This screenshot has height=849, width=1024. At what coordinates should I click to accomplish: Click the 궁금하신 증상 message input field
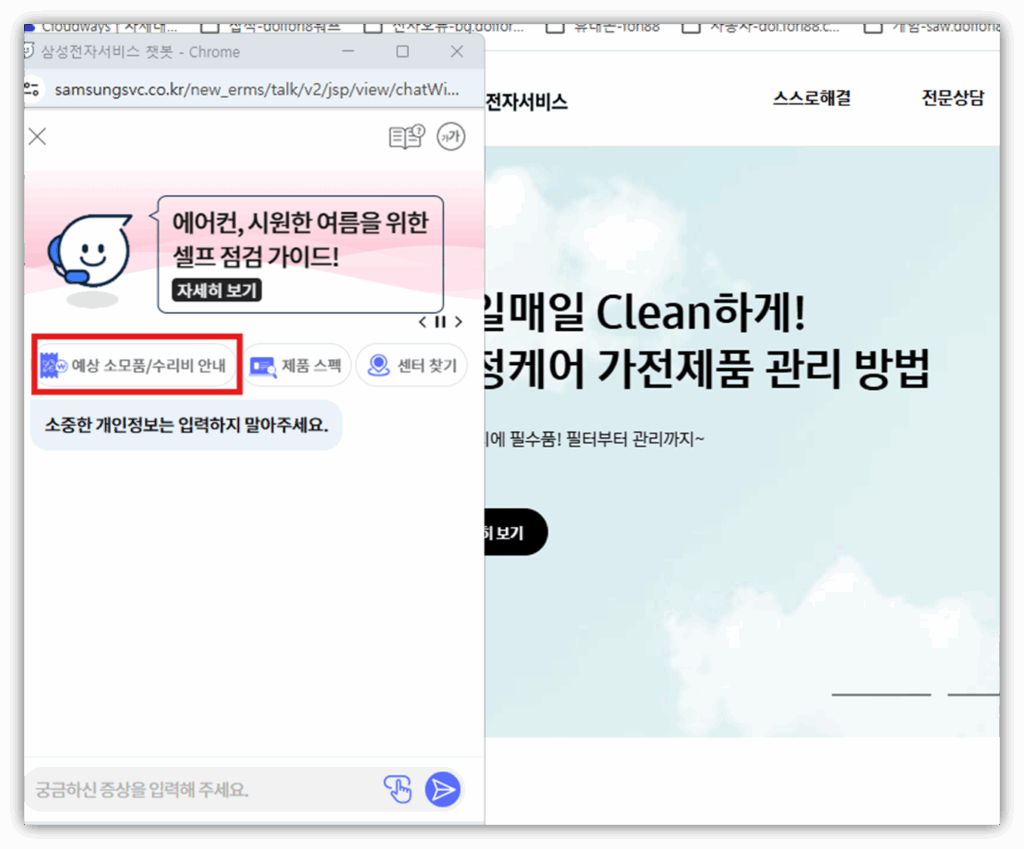(200, 789)
